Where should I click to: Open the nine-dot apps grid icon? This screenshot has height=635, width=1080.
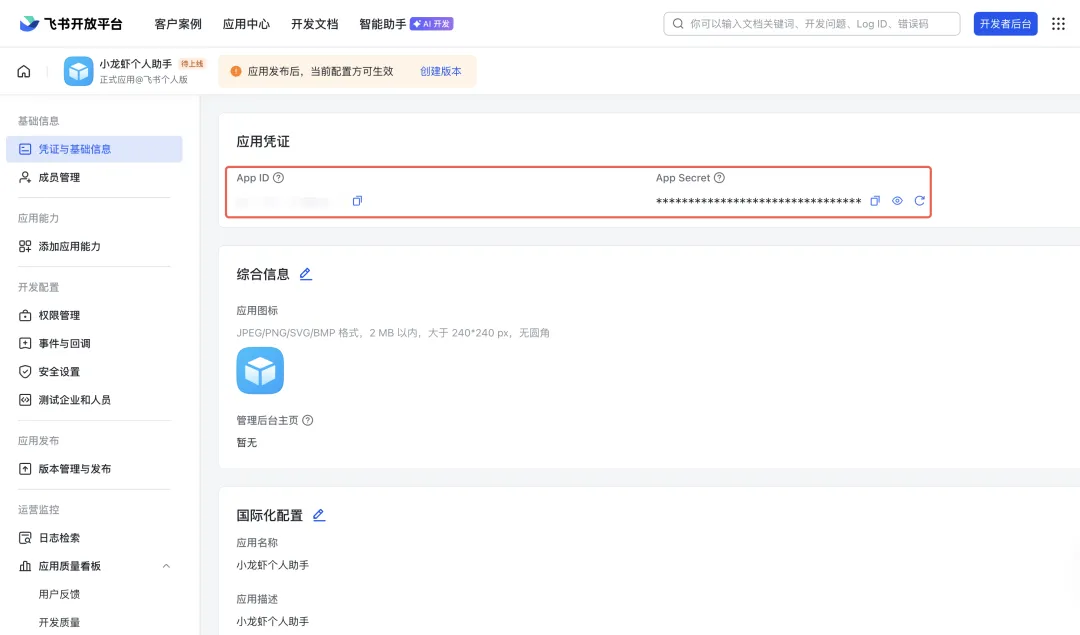(x=1058, y=24)
